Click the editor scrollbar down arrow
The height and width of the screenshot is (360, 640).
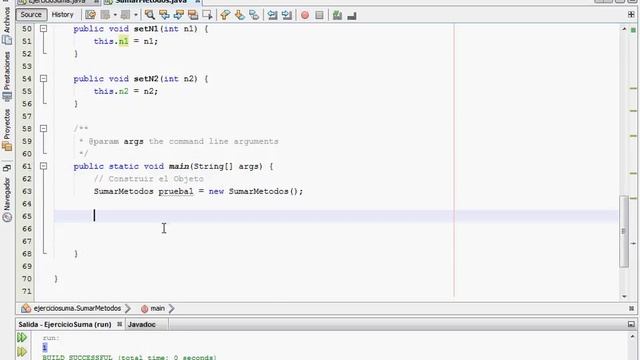(624, 296)
